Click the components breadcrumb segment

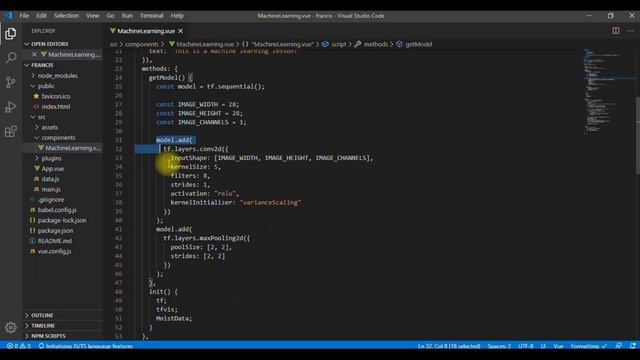coord(141,44)
